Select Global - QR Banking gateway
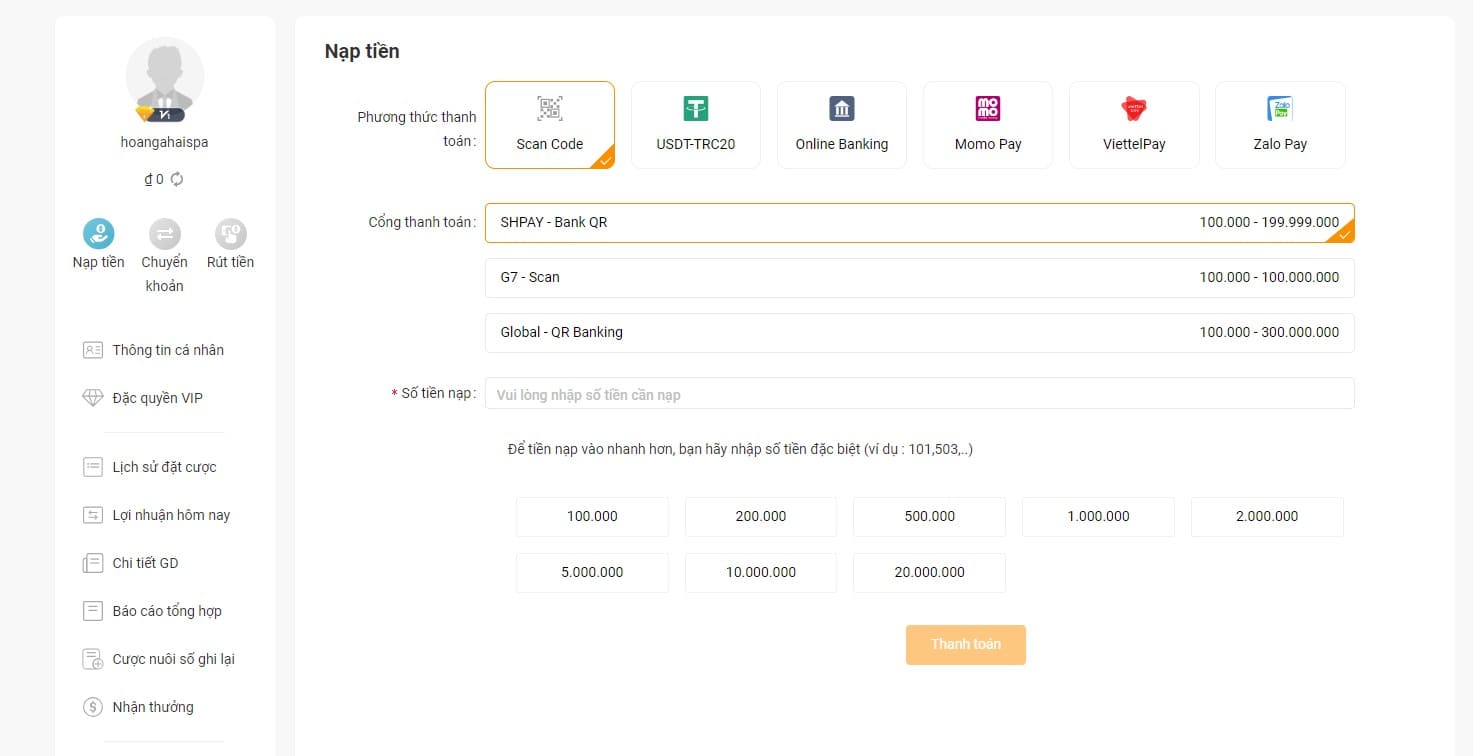Viewport: 1473px width, 756px height. point(920,333)
